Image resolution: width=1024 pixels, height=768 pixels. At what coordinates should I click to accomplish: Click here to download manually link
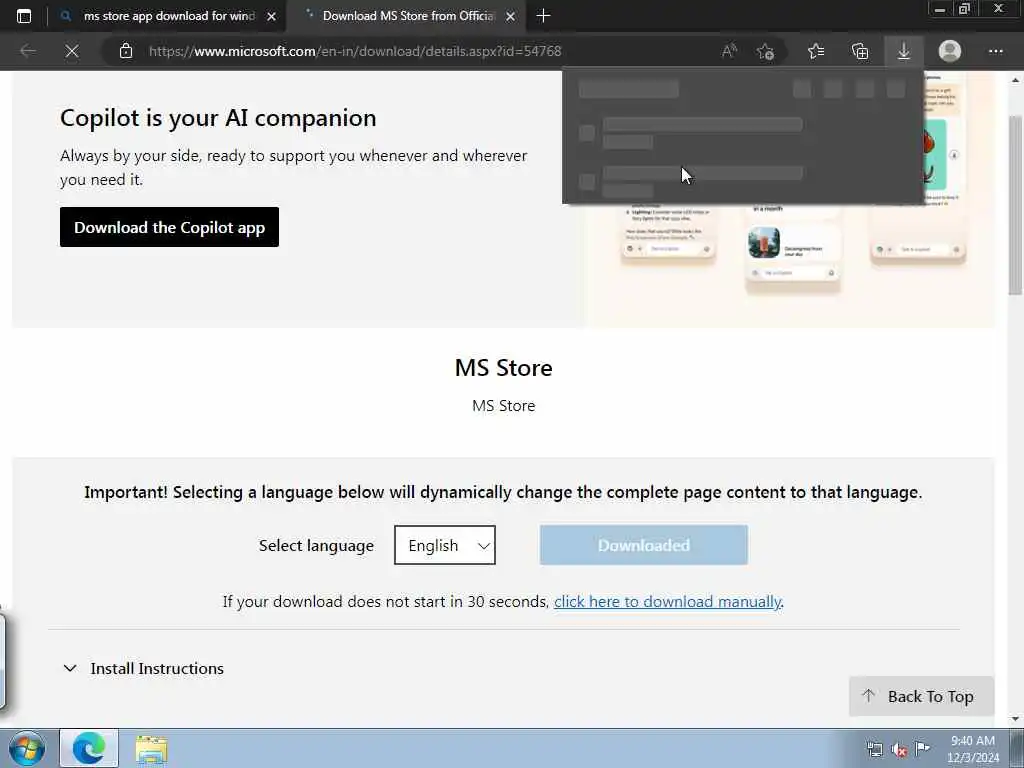coord(667,601)
